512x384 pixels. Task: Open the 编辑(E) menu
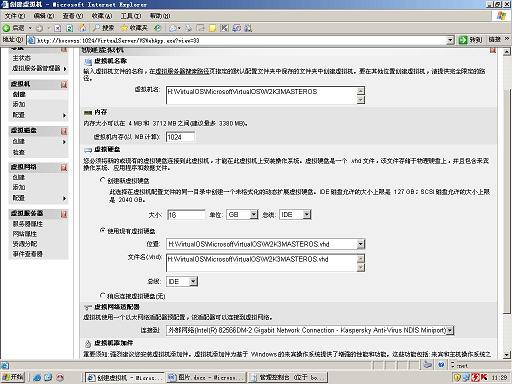click(44, 16)
